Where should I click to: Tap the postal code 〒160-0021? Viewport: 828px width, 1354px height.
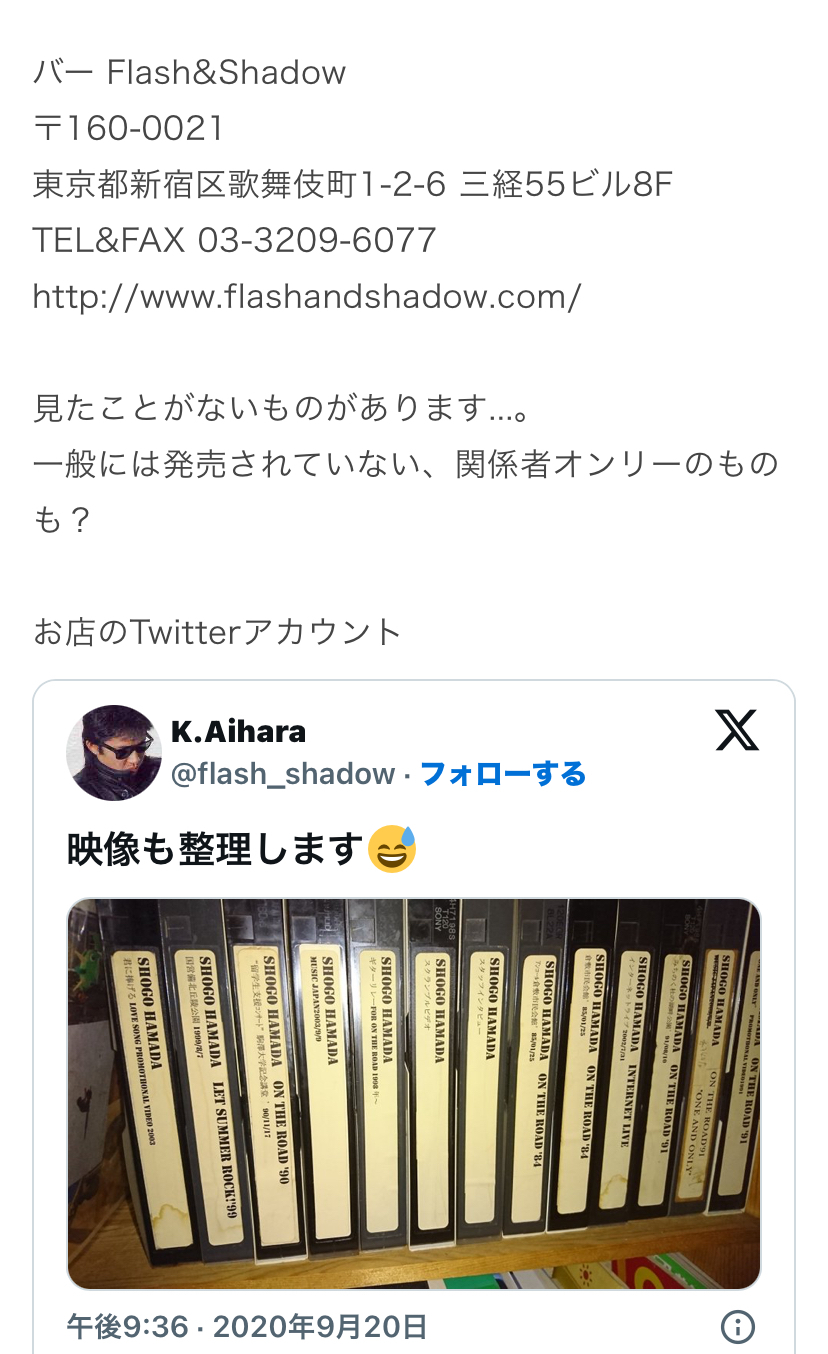(x=129, y=128)
